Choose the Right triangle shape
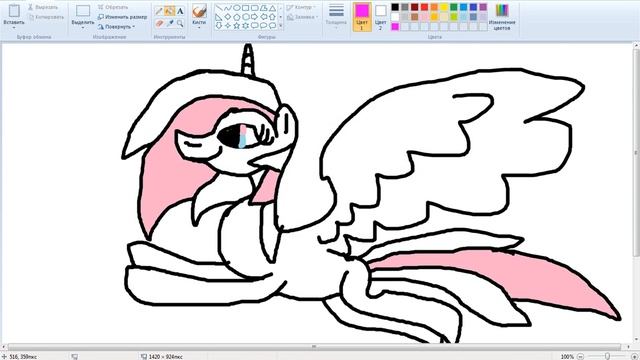This screenshot has height=360, width=640. click(219, 17)
